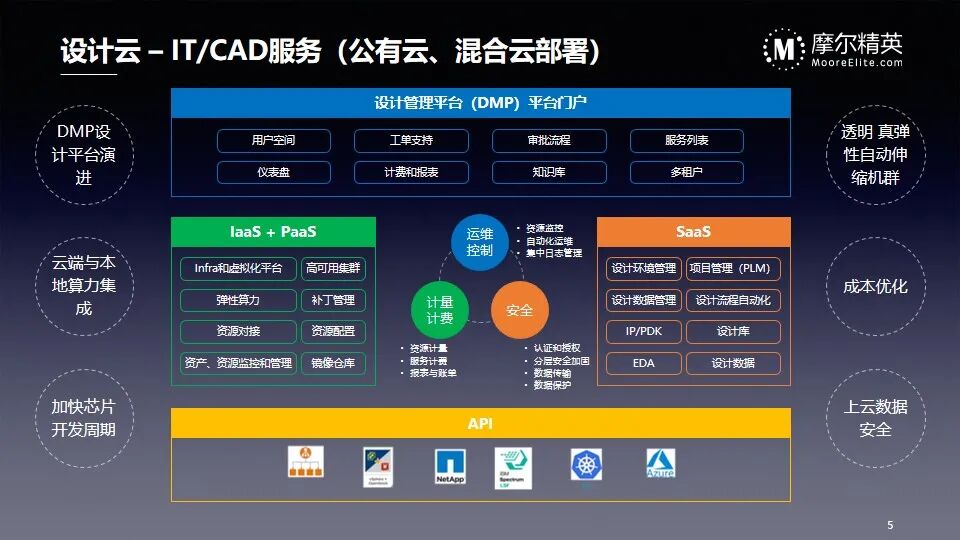Screen dimensions: 960x540
Task: Open the 镜像仓库 box
Action: pyautogui.click(x=333, y=364)
